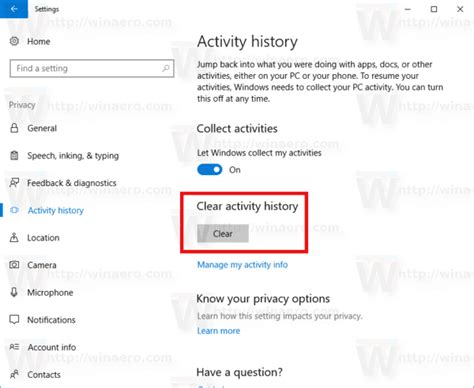Click the Notifications speech bubble icon
The width and height of the screenshot is (474, 388).
click(x=14, y=319)
